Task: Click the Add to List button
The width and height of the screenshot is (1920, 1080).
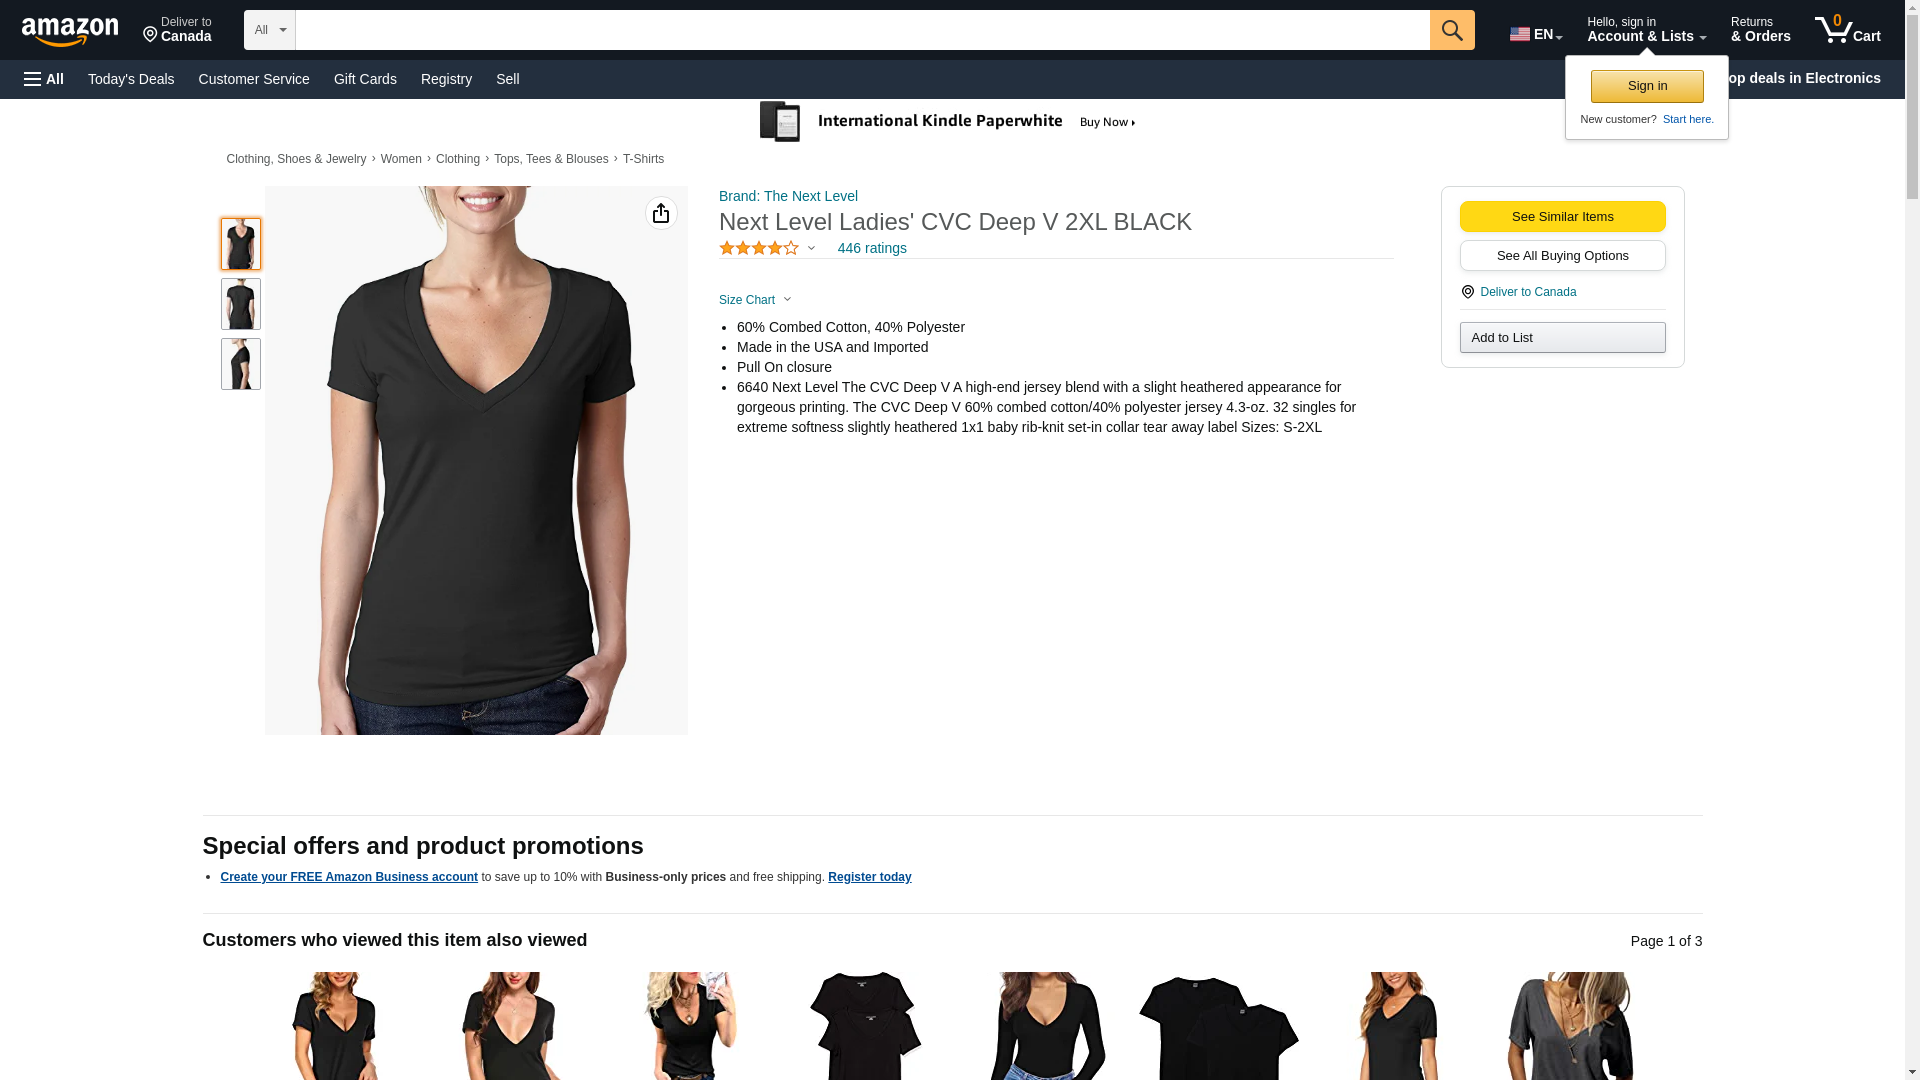Action: [x=1562, y=338]
